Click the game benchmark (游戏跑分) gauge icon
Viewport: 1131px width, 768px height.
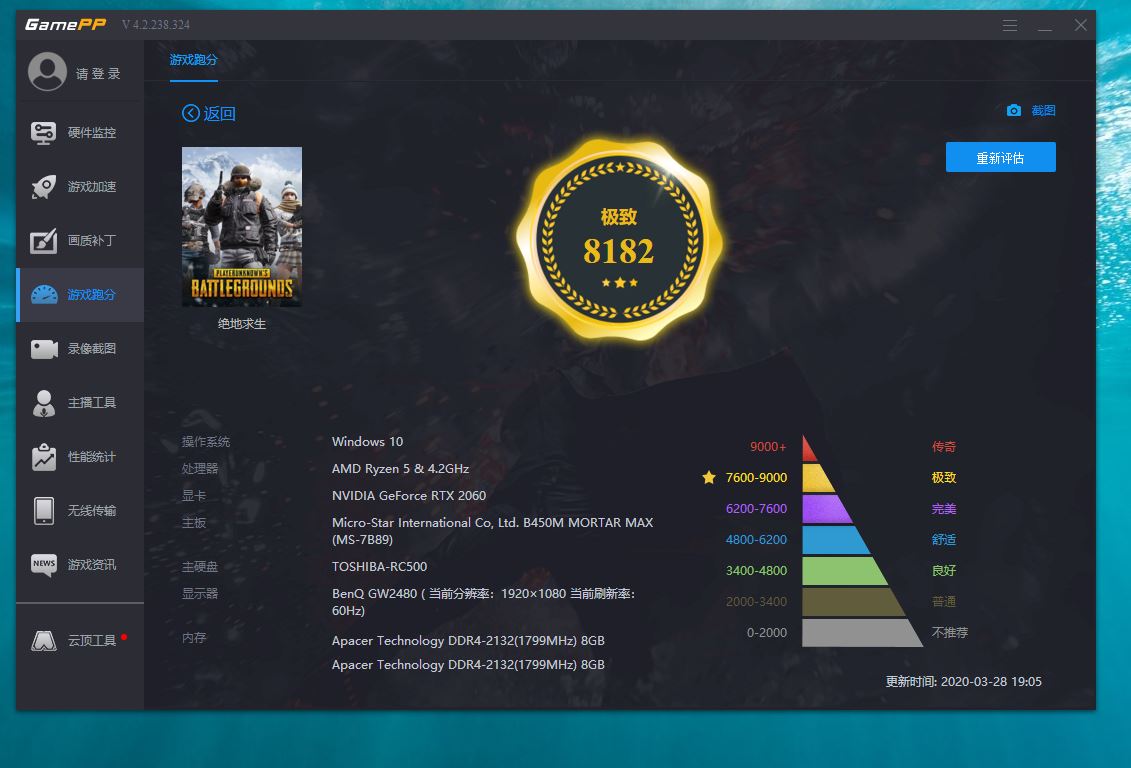pyautogui.click(x=44, y=295)
